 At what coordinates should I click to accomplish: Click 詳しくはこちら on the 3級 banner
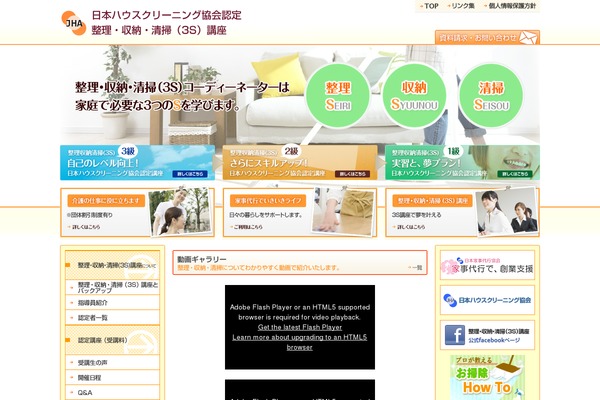pyautogui.click(x=190, y=174)
